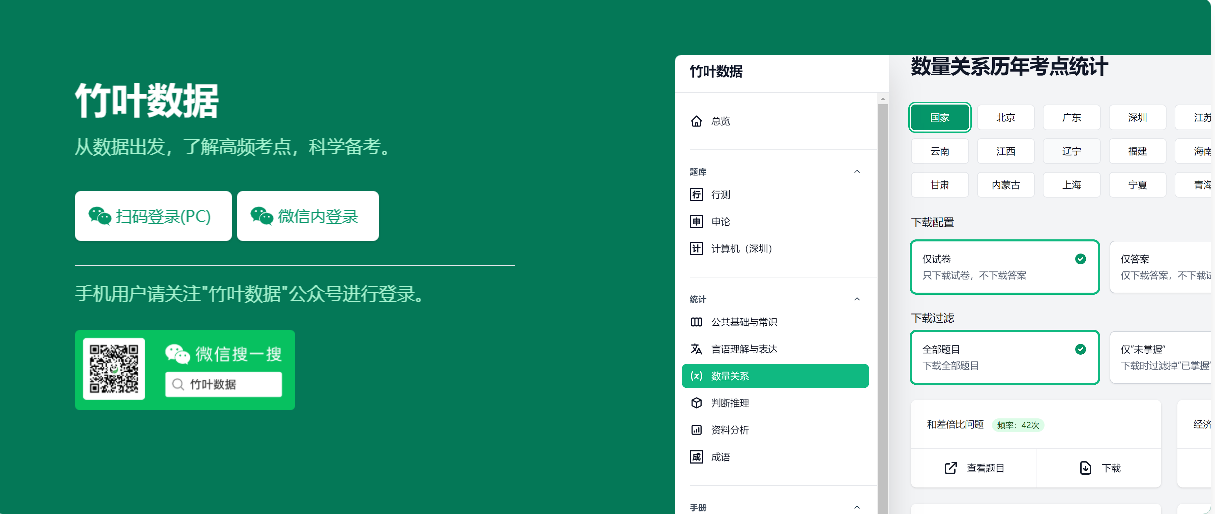Click the 扫码登录(PC) login button
The width and height of the screenshot is (1215, 514).
pos(153,216)
